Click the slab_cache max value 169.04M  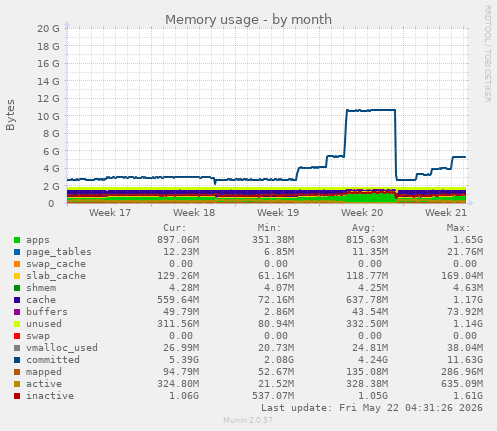tap(462, 276)
